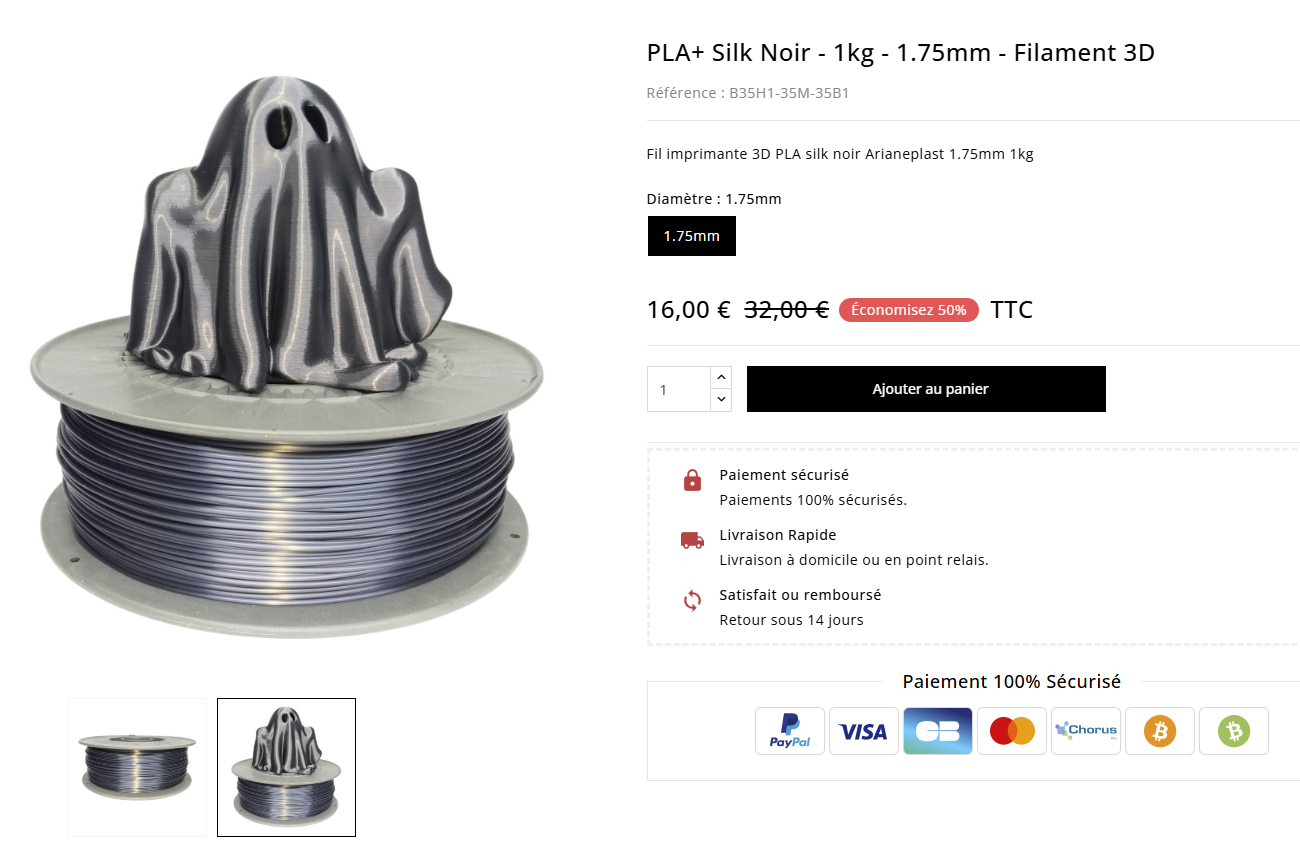Image resolution: width=1300 pixels, height=854 pixels.
Task: Increase quantity with the up arrow
Action: pyautogui.click(x=721, y=377)
